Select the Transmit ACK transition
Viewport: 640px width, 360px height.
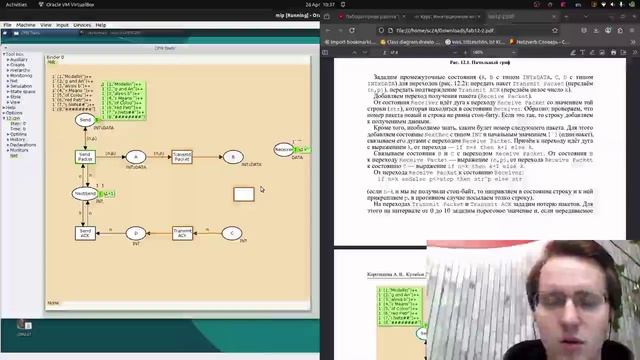tap(182, 233)
